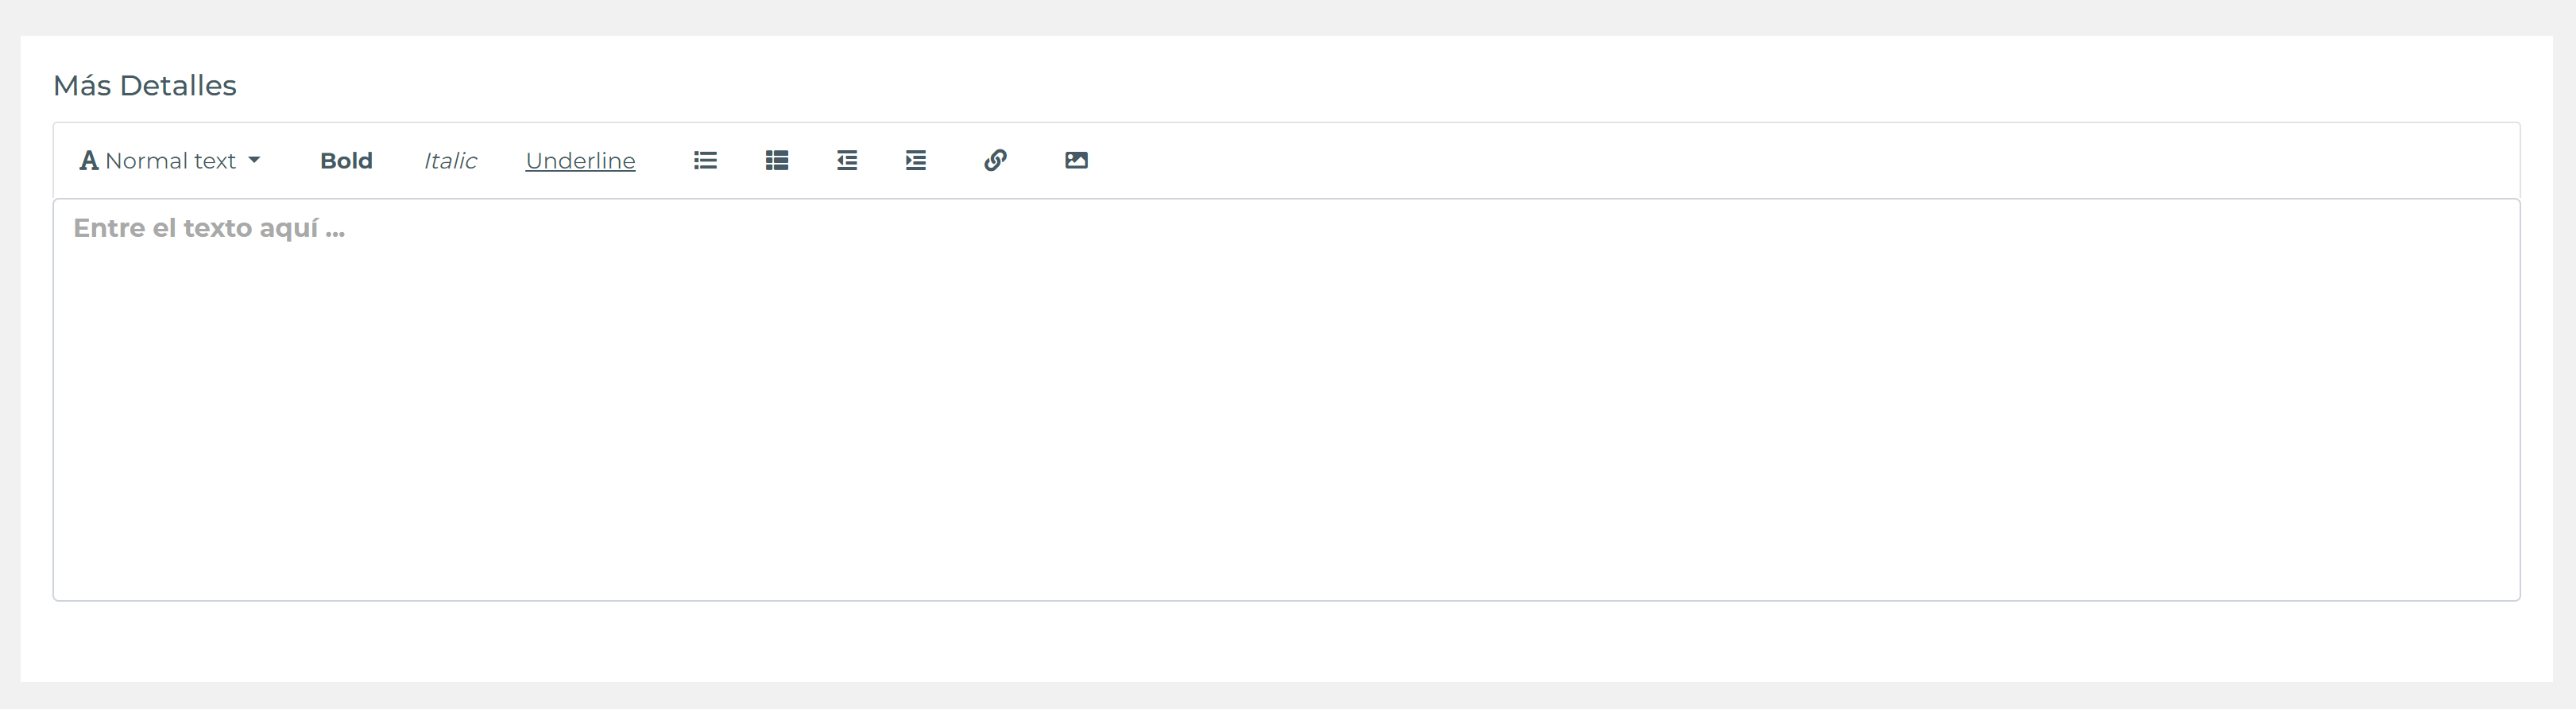Click the word 'Detalles' in the heading

(178, 86)
